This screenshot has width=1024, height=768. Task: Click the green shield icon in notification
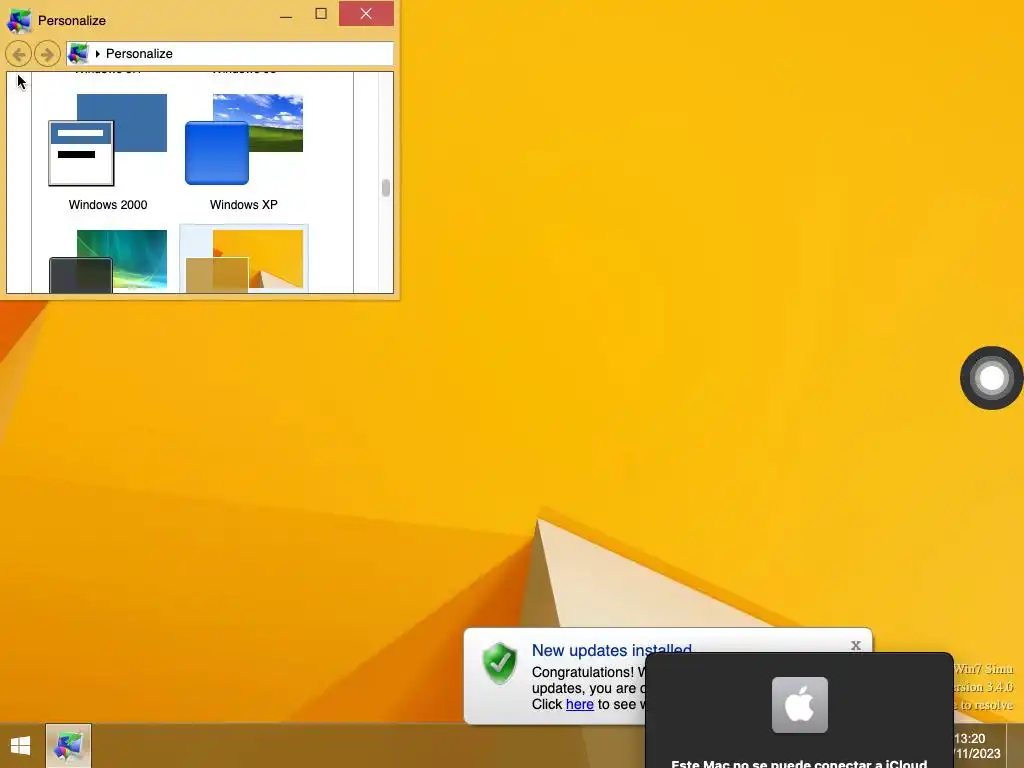500,664
